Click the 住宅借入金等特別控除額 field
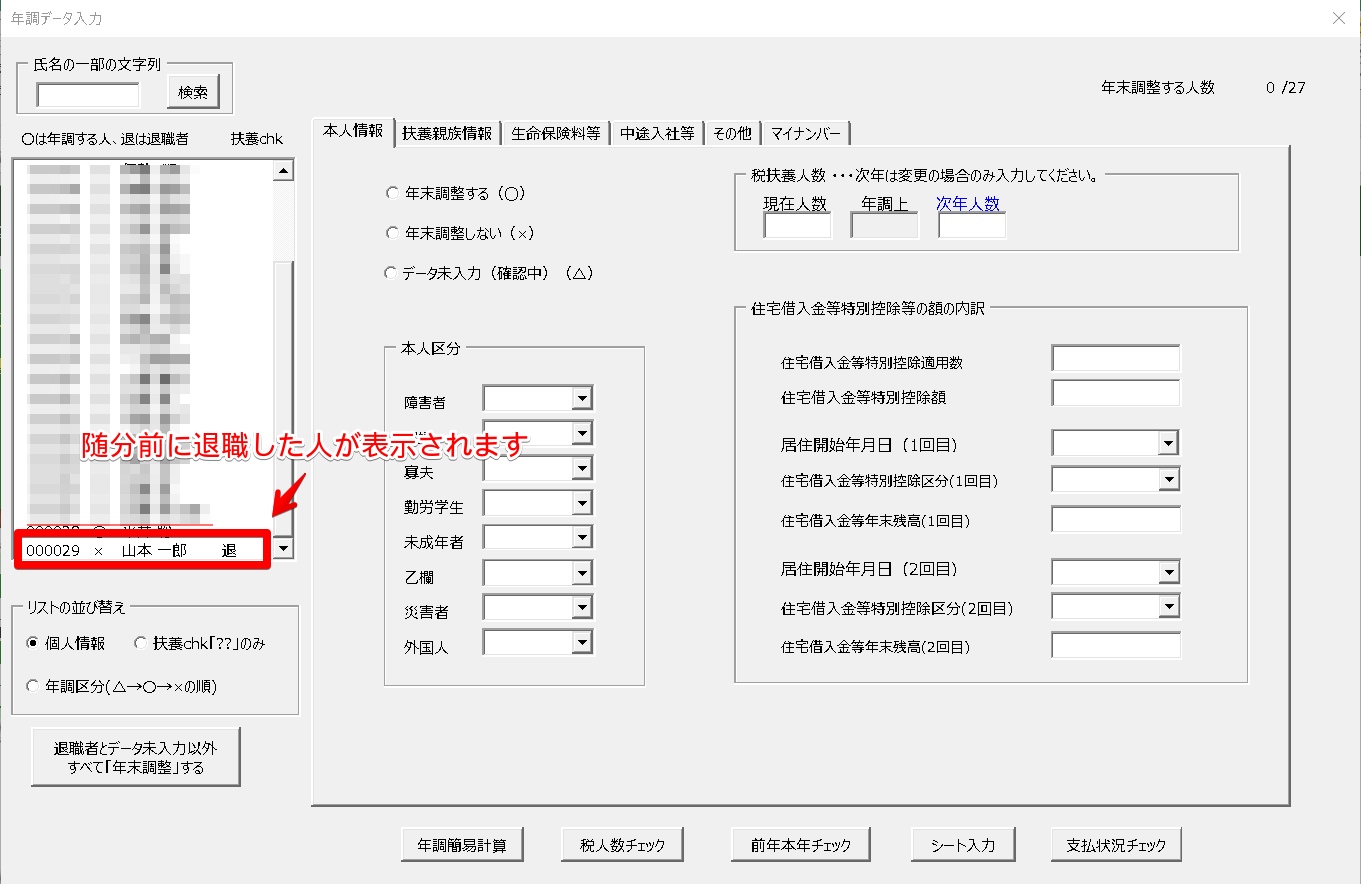The height and width of the screenshot is (884, 1361). click(1116, 393)
